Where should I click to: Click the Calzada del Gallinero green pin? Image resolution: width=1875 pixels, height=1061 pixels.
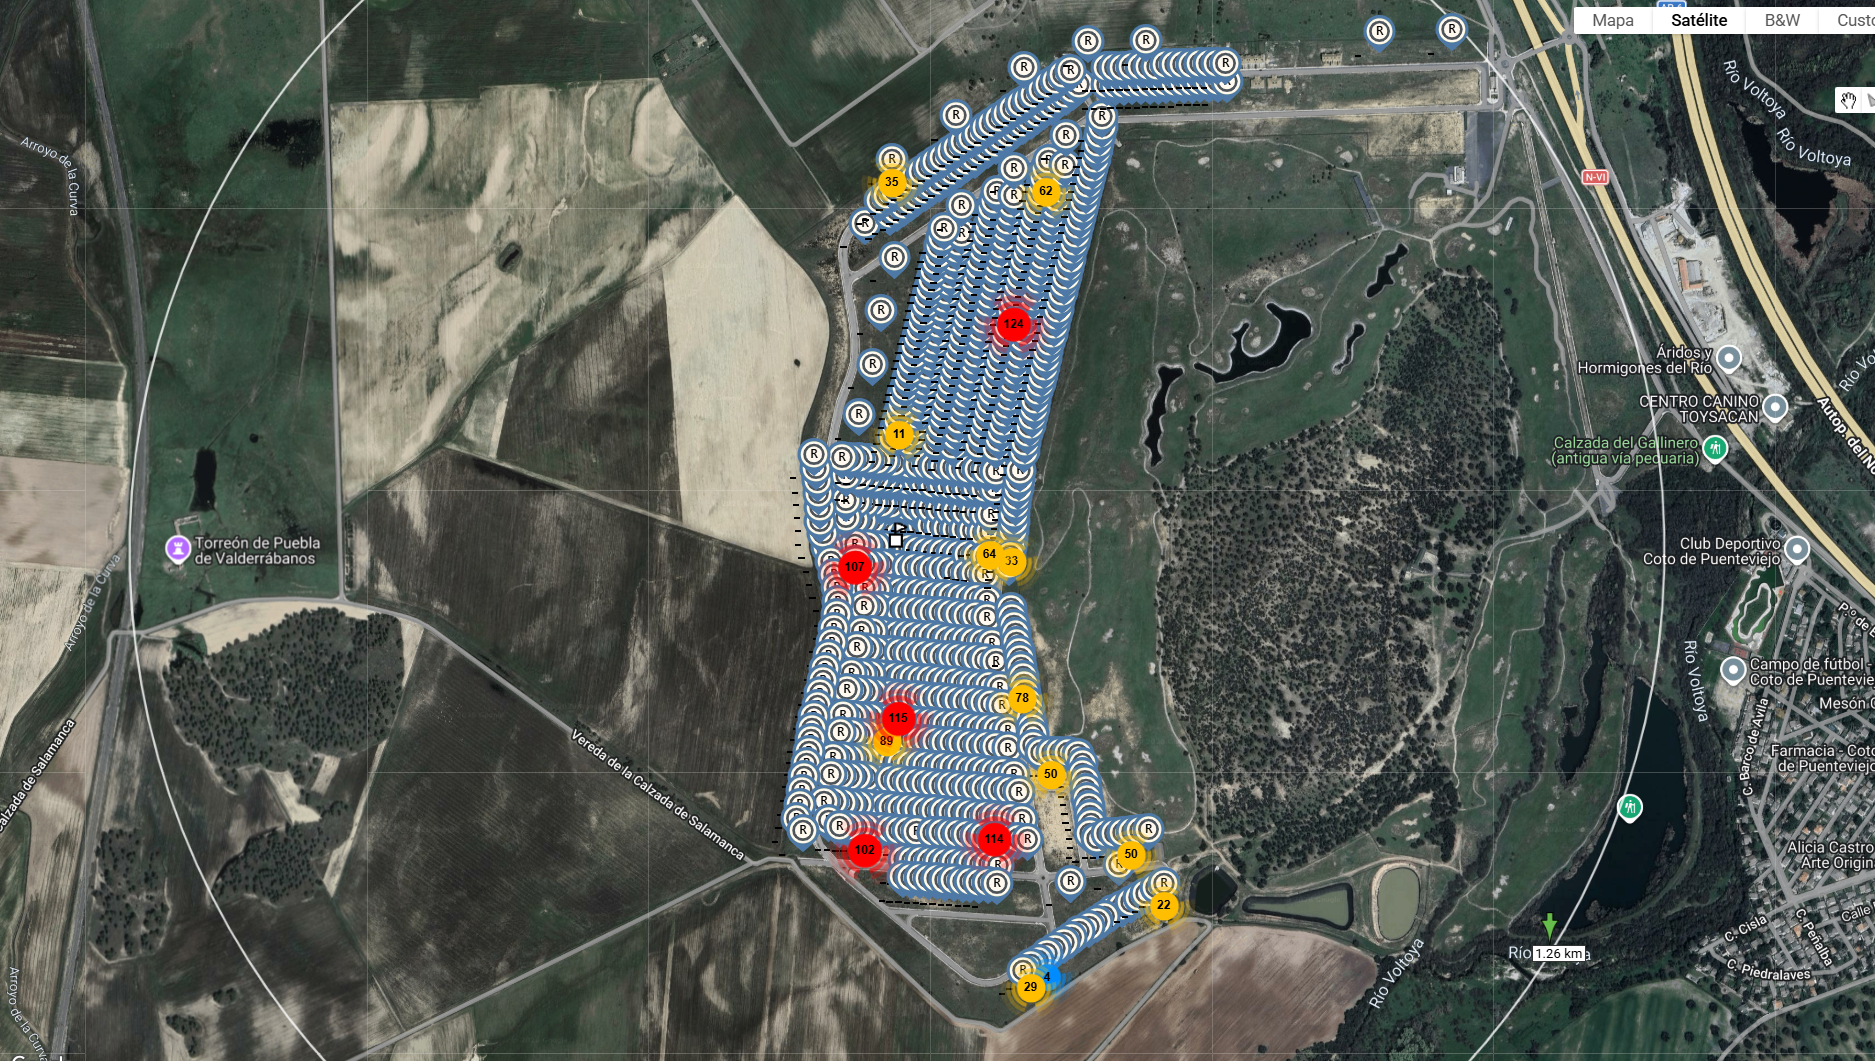click(x=1715, y=448)
